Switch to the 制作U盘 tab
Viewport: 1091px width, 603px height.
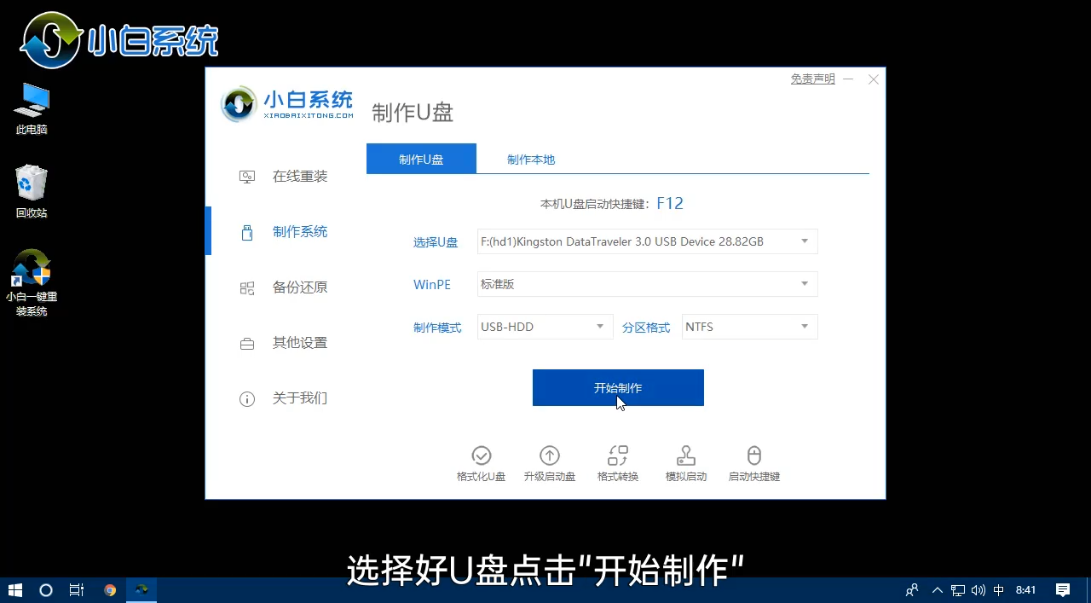pyautogui.click(x=421, y=159)
